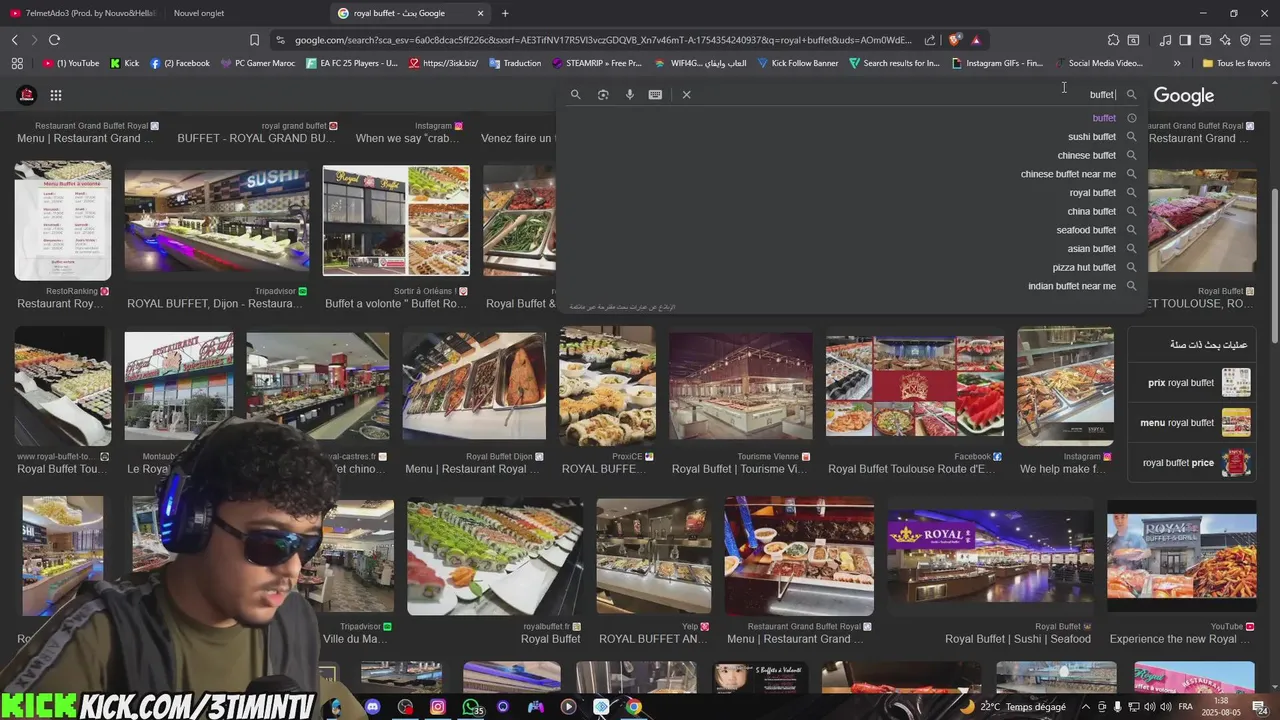
Task: Click the browser back arrow
Action: pos(15,40)
